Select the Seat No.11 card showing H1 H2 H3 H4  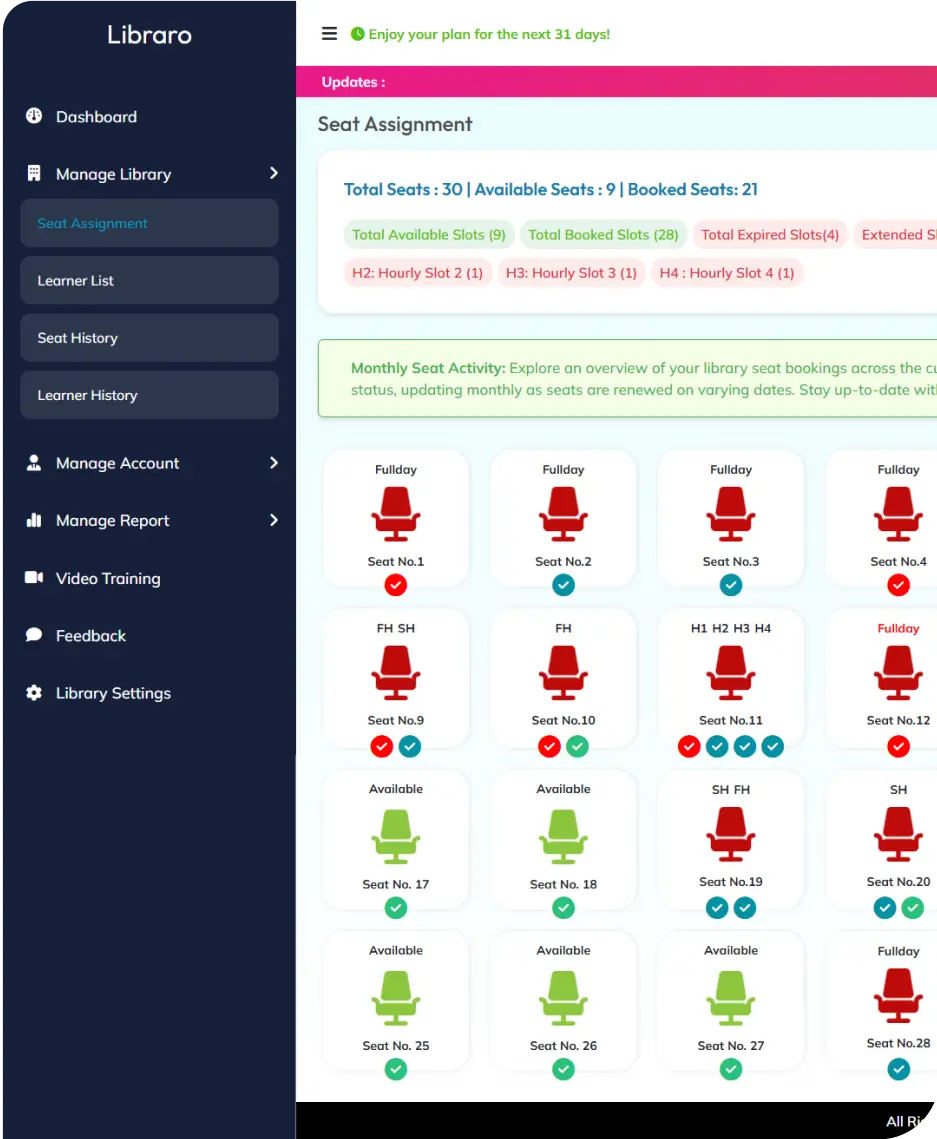730,678
